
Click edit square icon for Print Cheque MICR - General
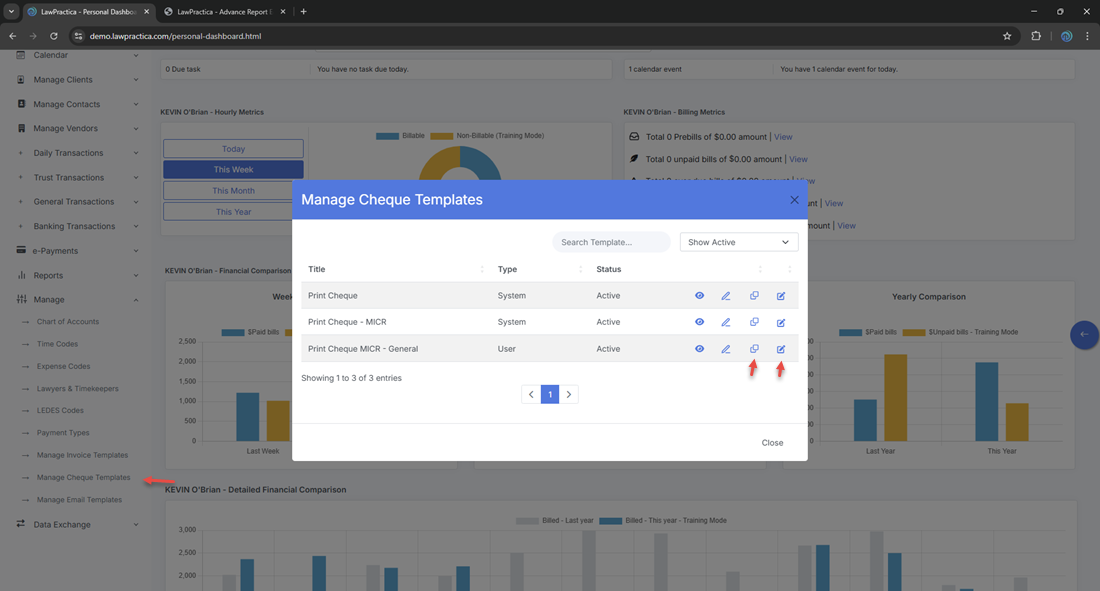tap(781, 349)
